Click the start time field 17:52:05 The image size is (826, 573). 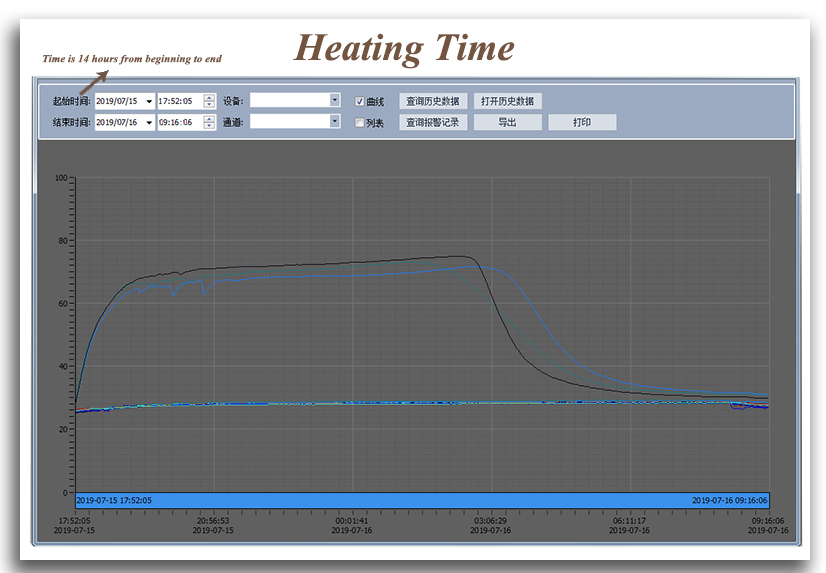tap(178, 101)
